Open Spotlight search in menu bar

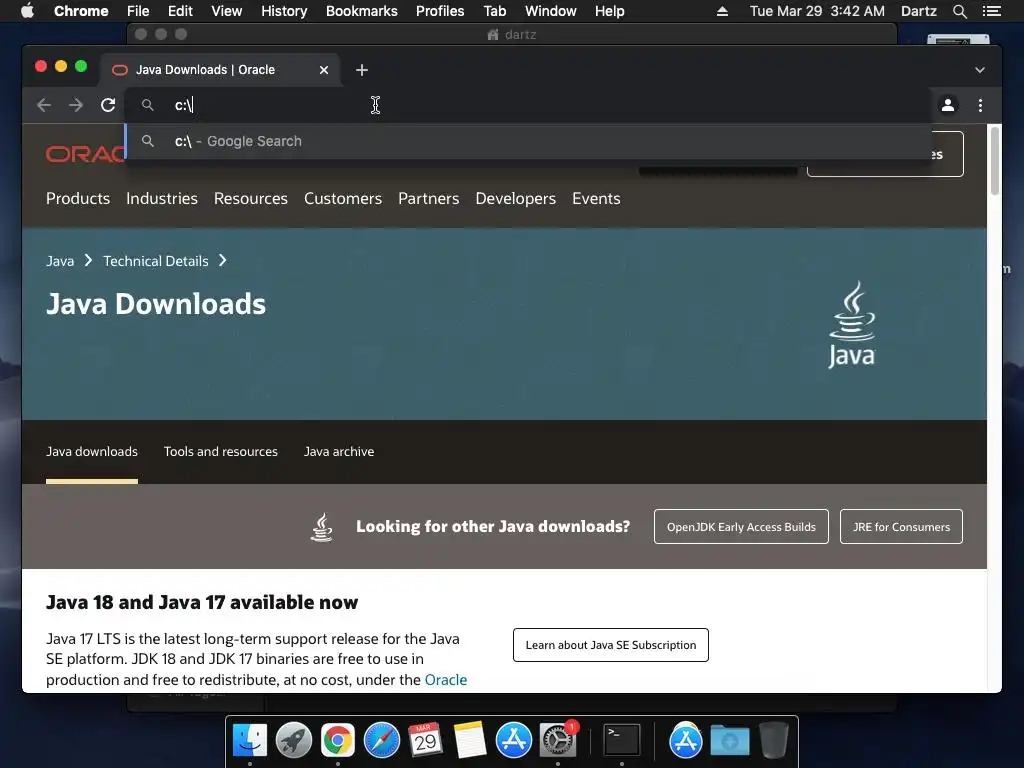pos(959,11)
